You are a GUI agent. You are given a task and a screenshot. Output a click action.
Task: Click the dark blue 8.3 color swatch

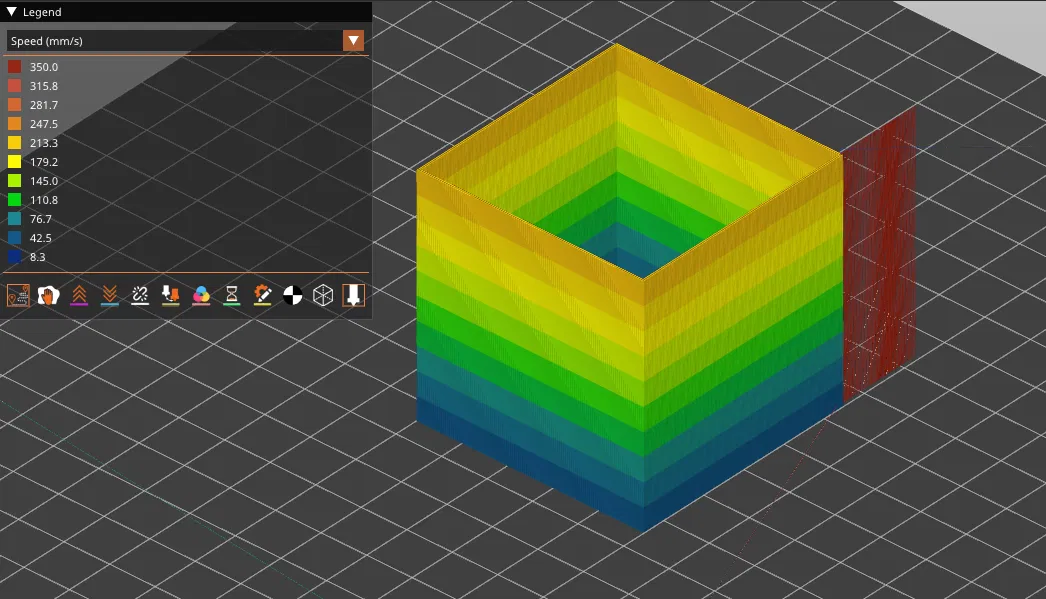point(14,257)
